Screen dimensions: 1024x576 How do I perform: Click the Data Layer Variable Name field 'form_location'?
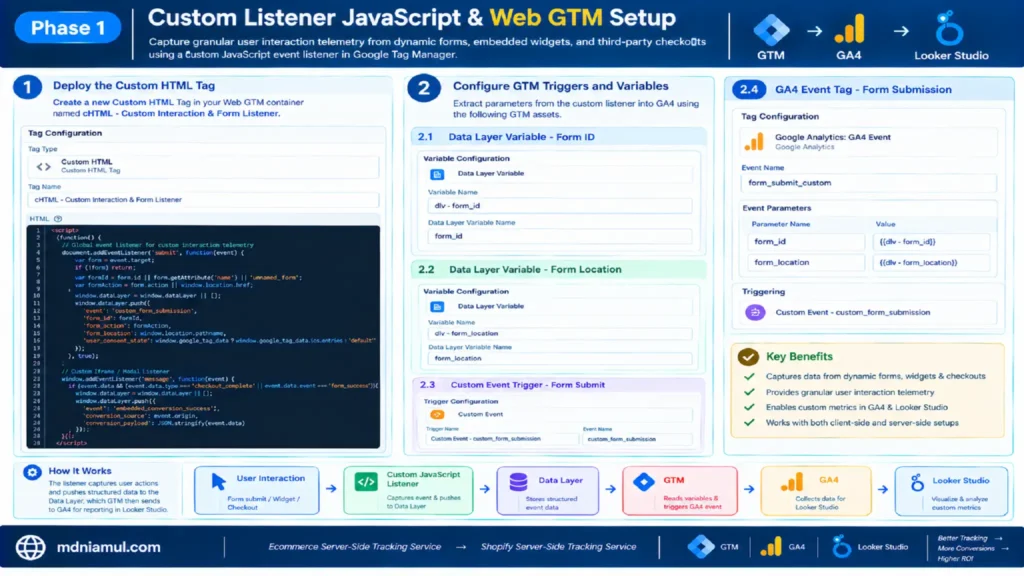tap(560, 359)
